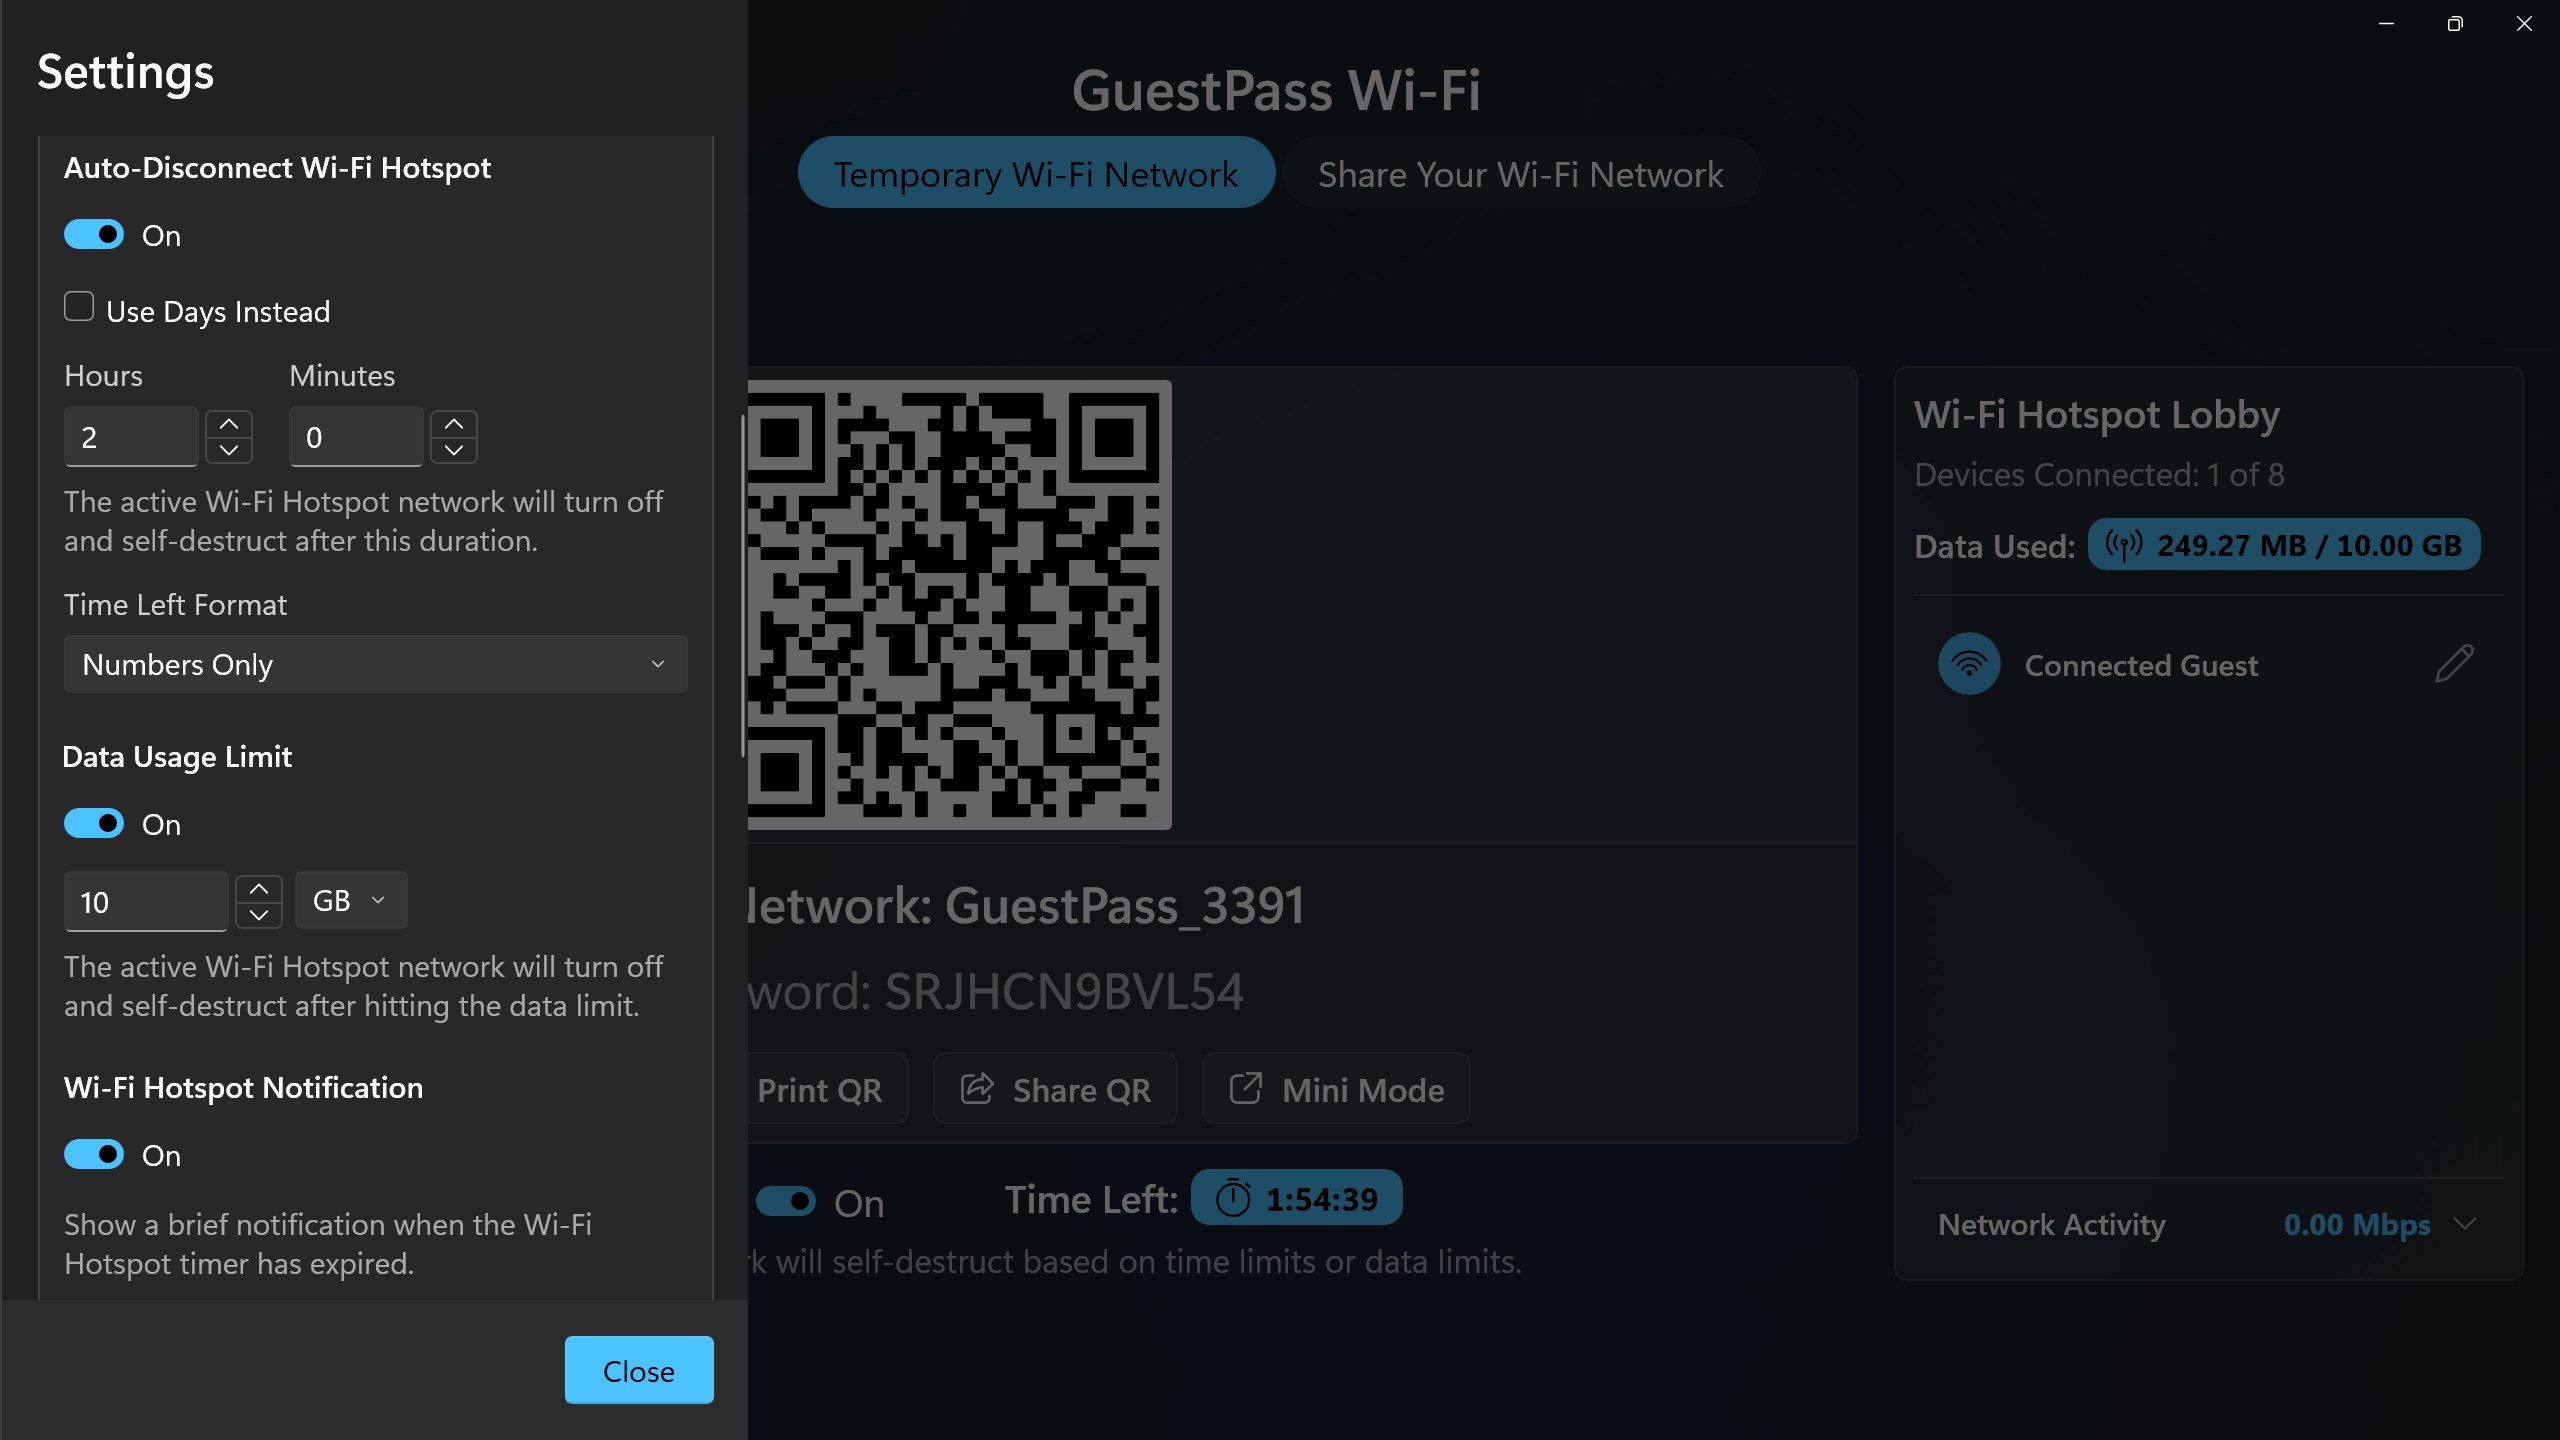Turn off Auto-Disconnect Wi-Fi Hotspot toggle
2560x1440 pixels.
pyautogui.click(x=94, y=234)
